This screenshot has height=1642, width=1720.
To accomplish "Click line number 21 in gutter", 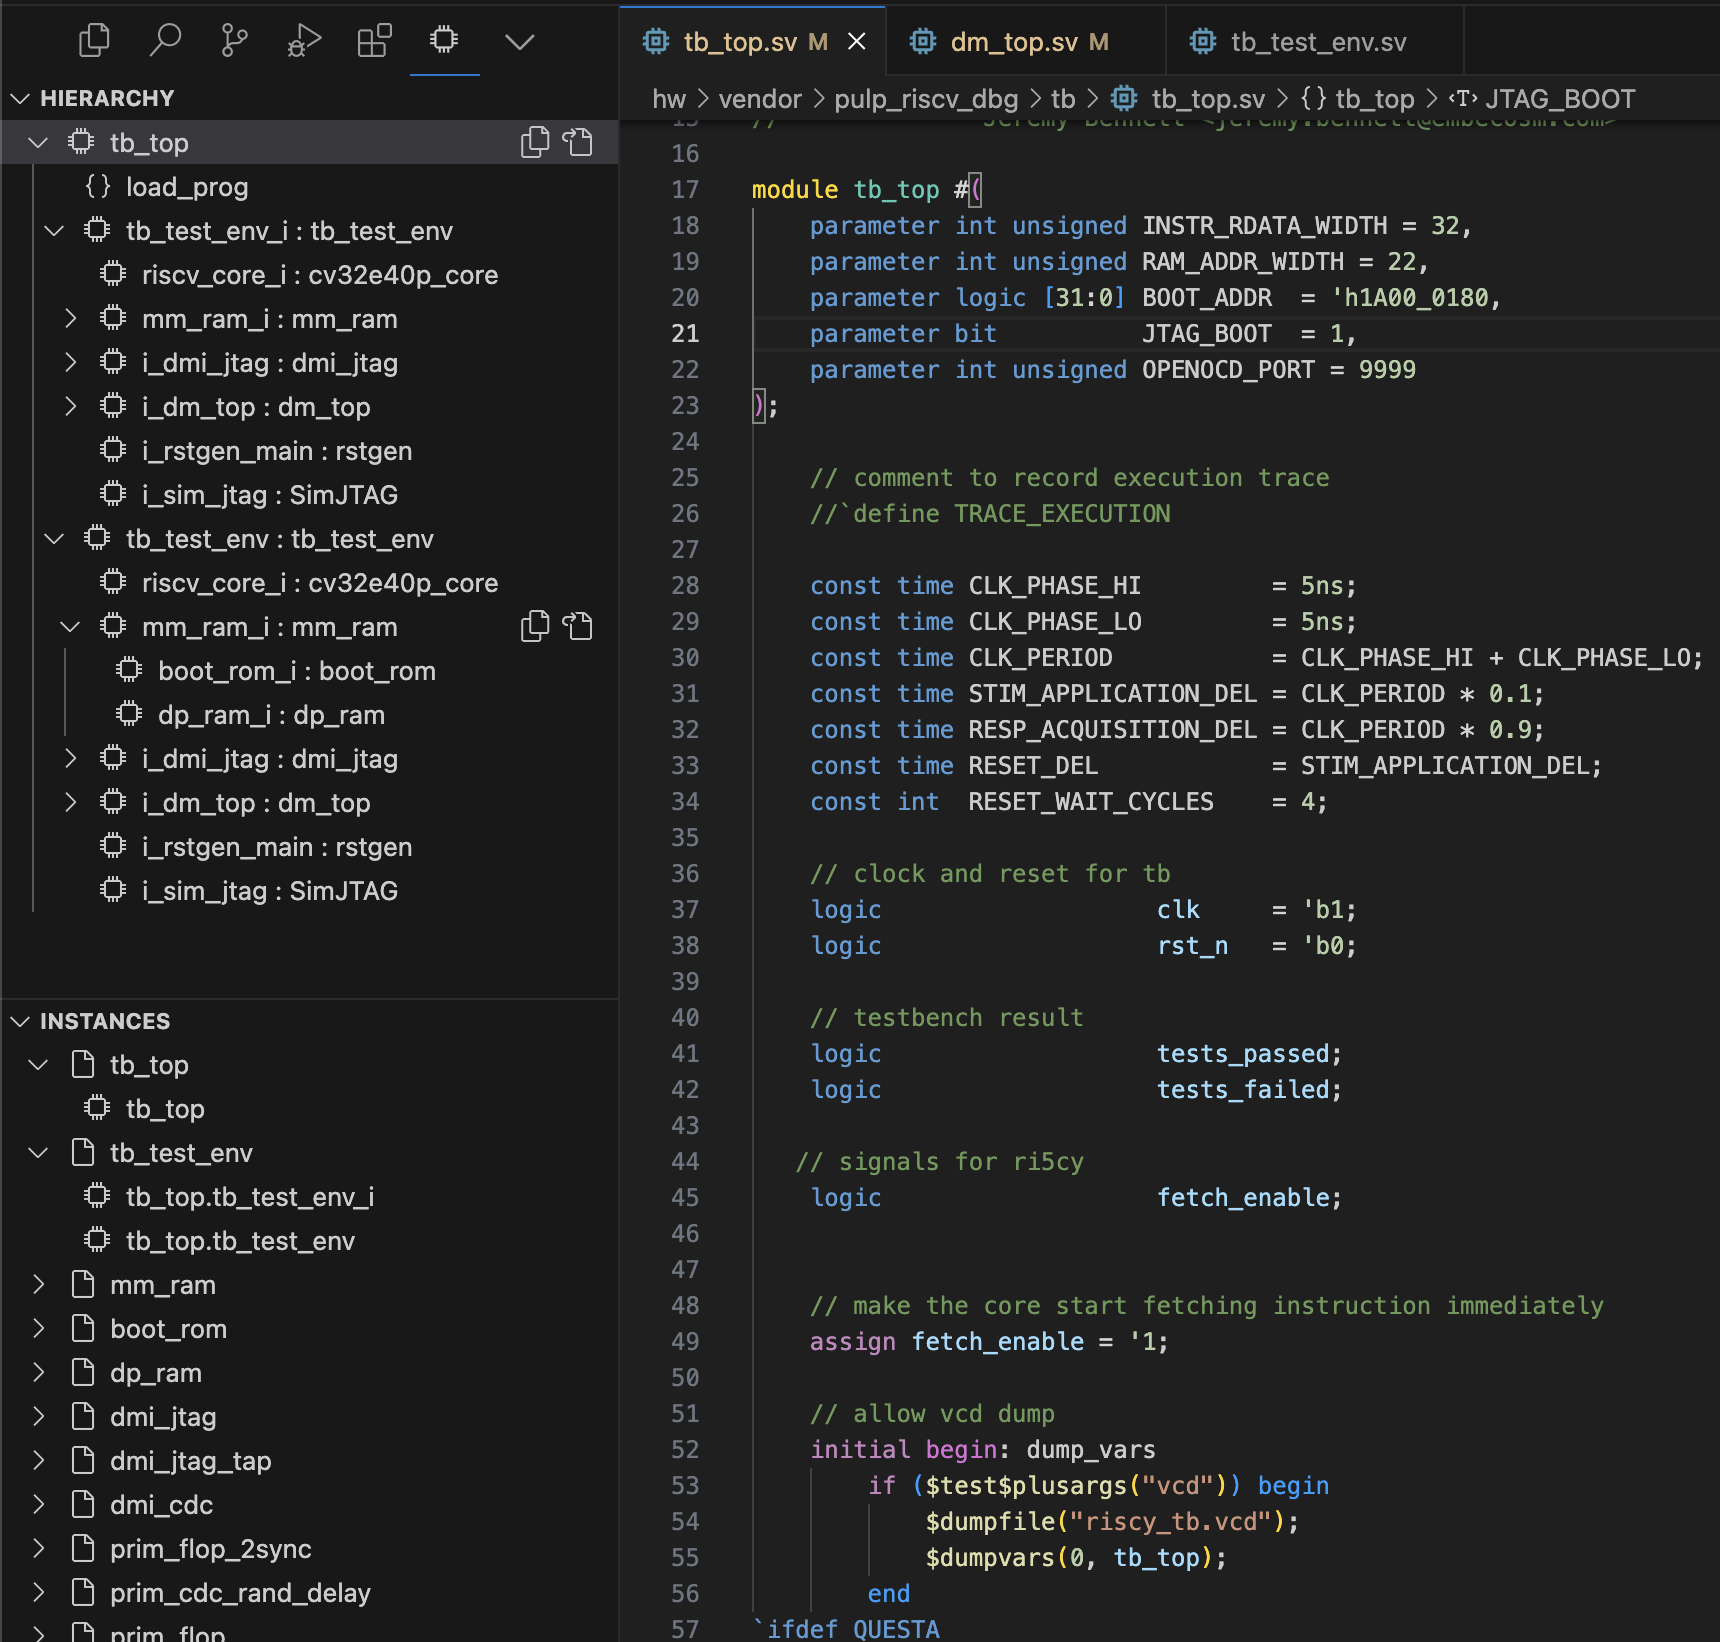I will coord(685,333).
